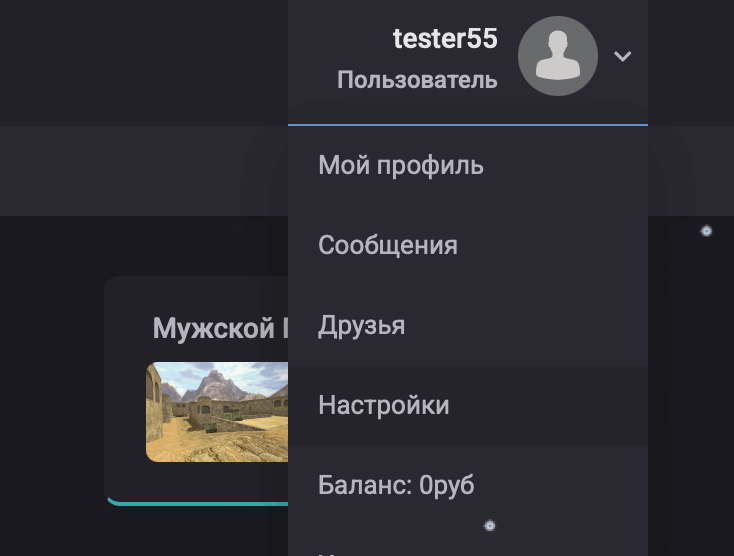
Task: Open Сообщения in the user menu
Action: 468,245
